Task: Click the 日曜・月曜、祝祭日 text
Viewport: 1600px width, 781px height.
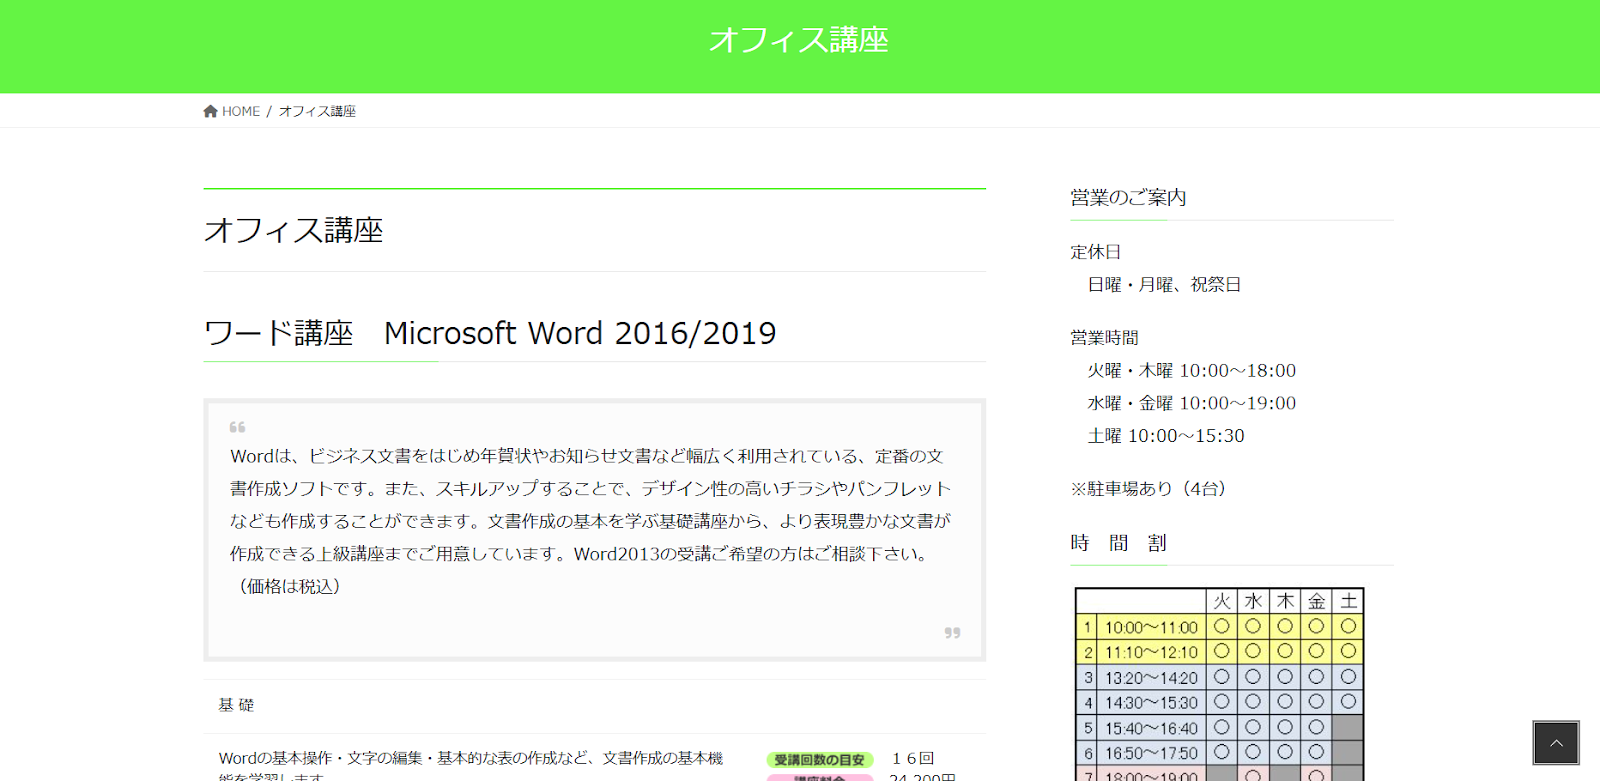Action: coord(1164,285)
